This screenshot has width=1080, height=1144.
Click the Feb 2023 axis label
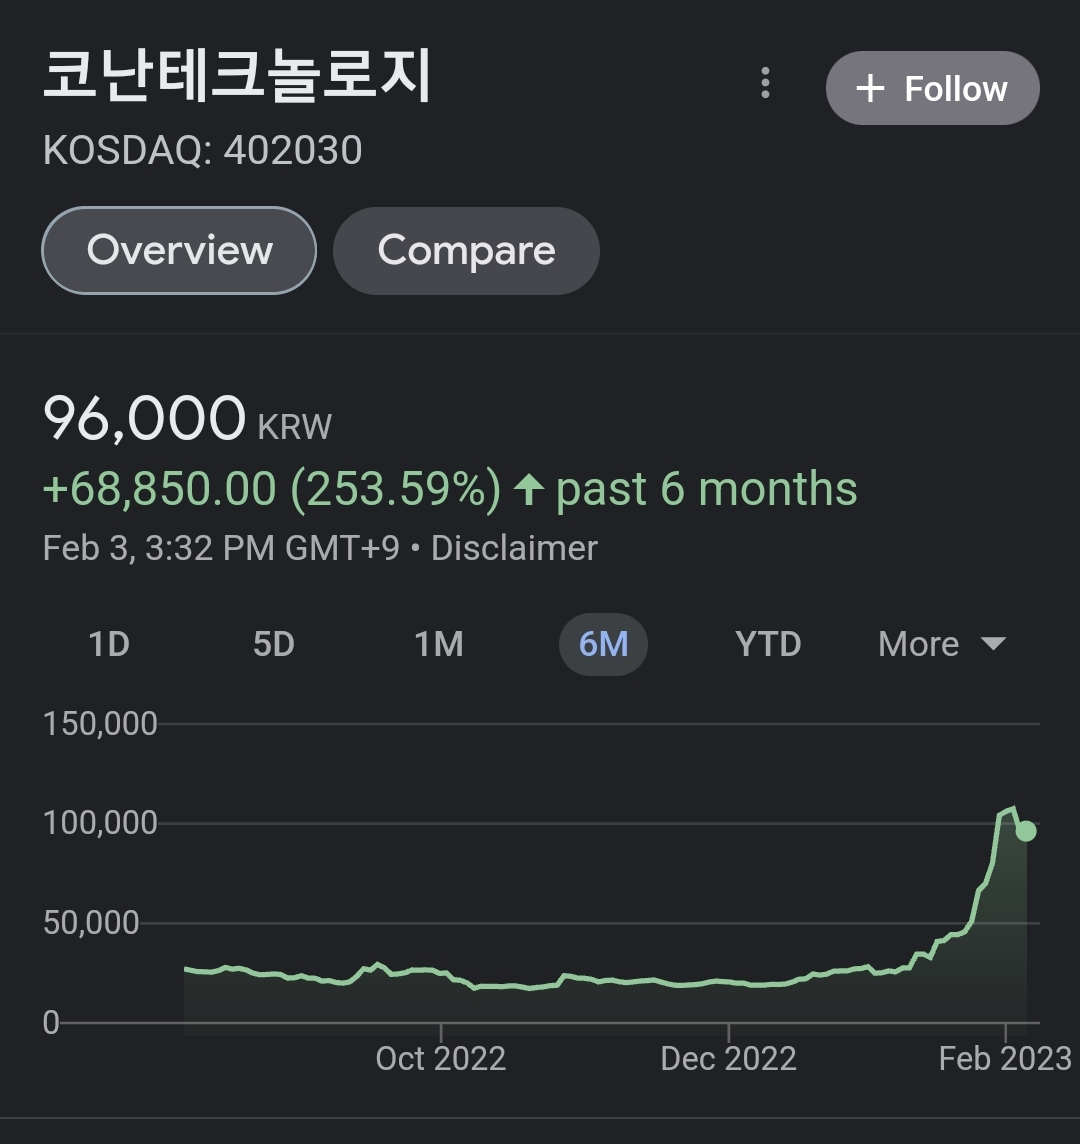tap(1005, 1059)
